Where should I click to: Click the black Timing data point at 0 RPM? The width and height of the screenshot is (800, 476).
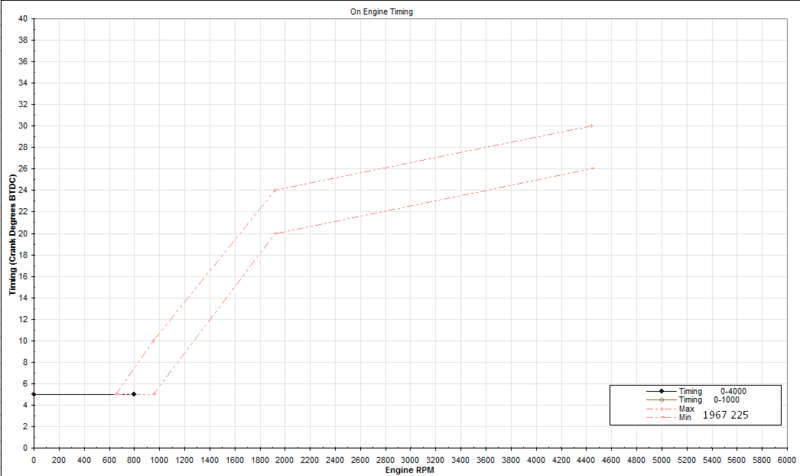coord(34,394)
